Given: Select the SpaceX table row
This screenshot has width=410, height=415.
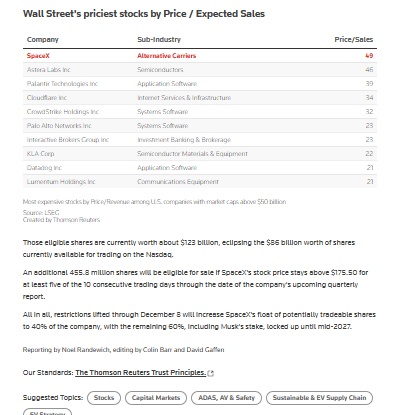Looking at the screenshot, I should click(x=200, y=56).
